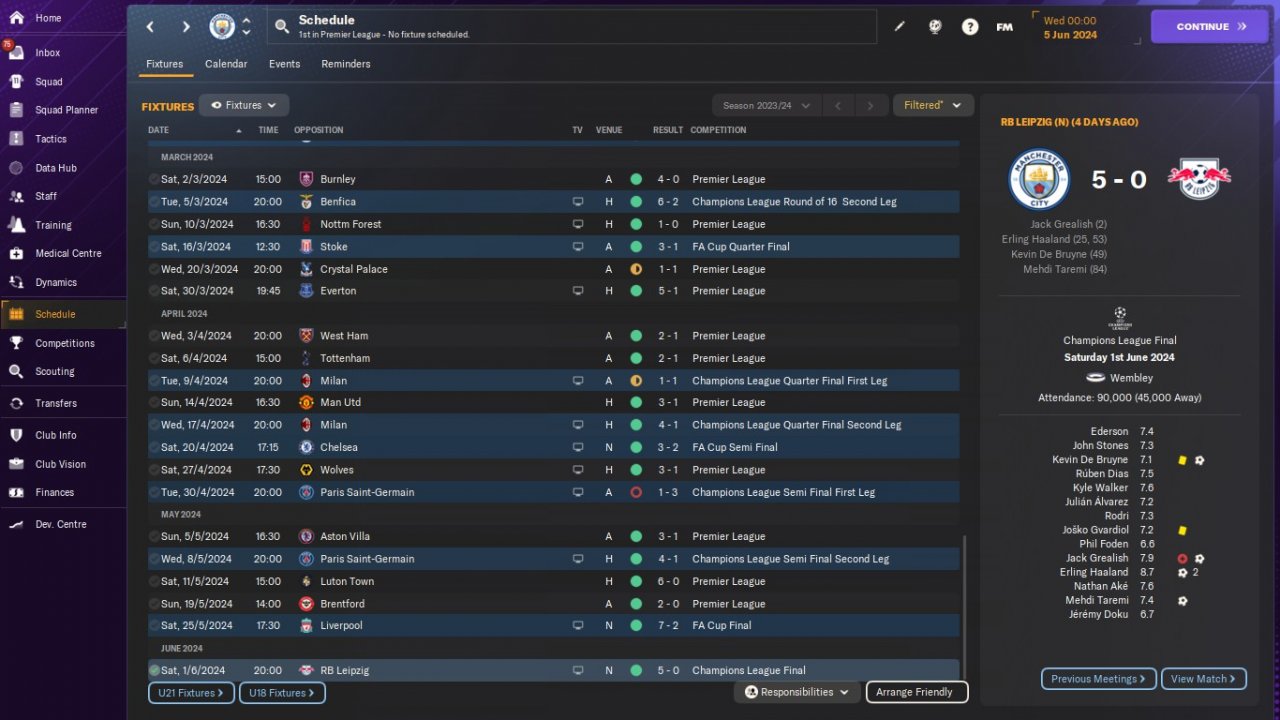This screenshot has width=1280, height=720.
Task: Switch to the Reminders tab
Action: click(x=346, y=64)
